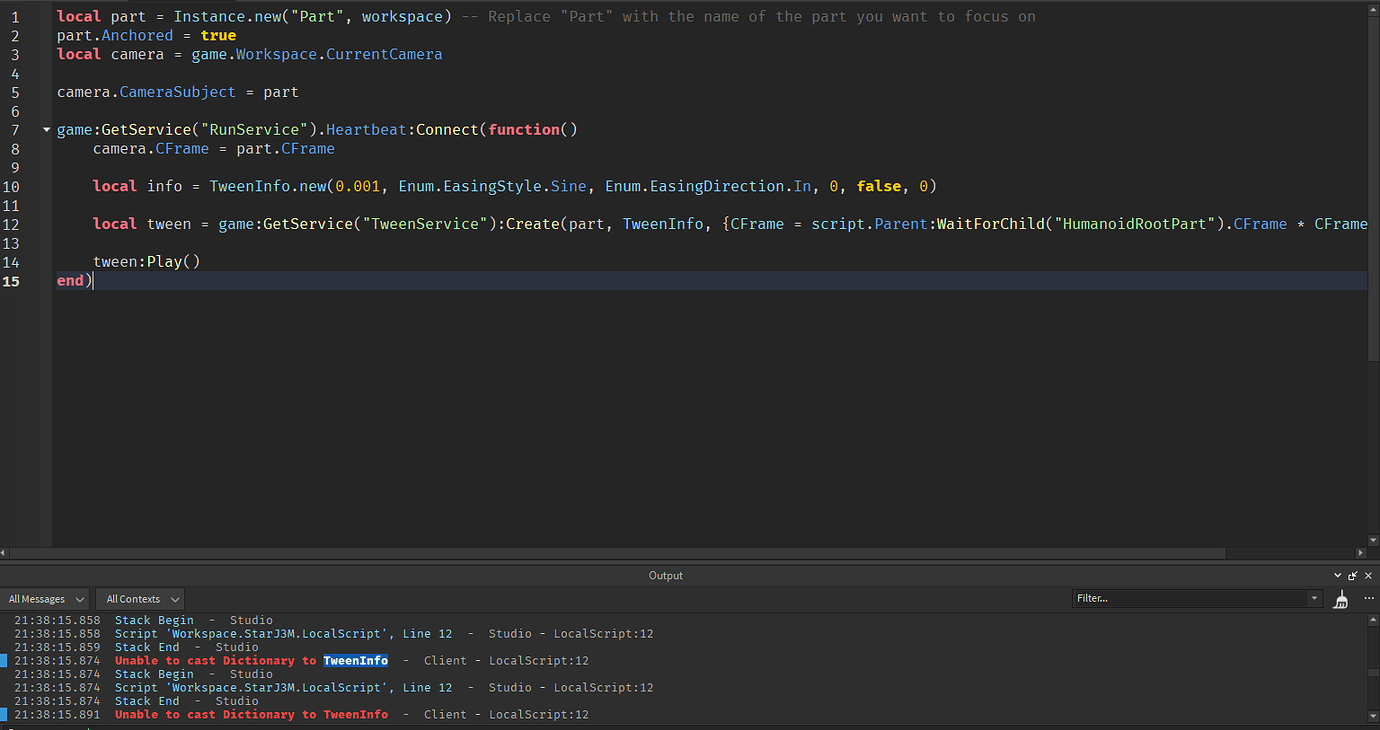Type in the Output Filter field
This screenshot has height=730, width=1380.
[1188, 599]
